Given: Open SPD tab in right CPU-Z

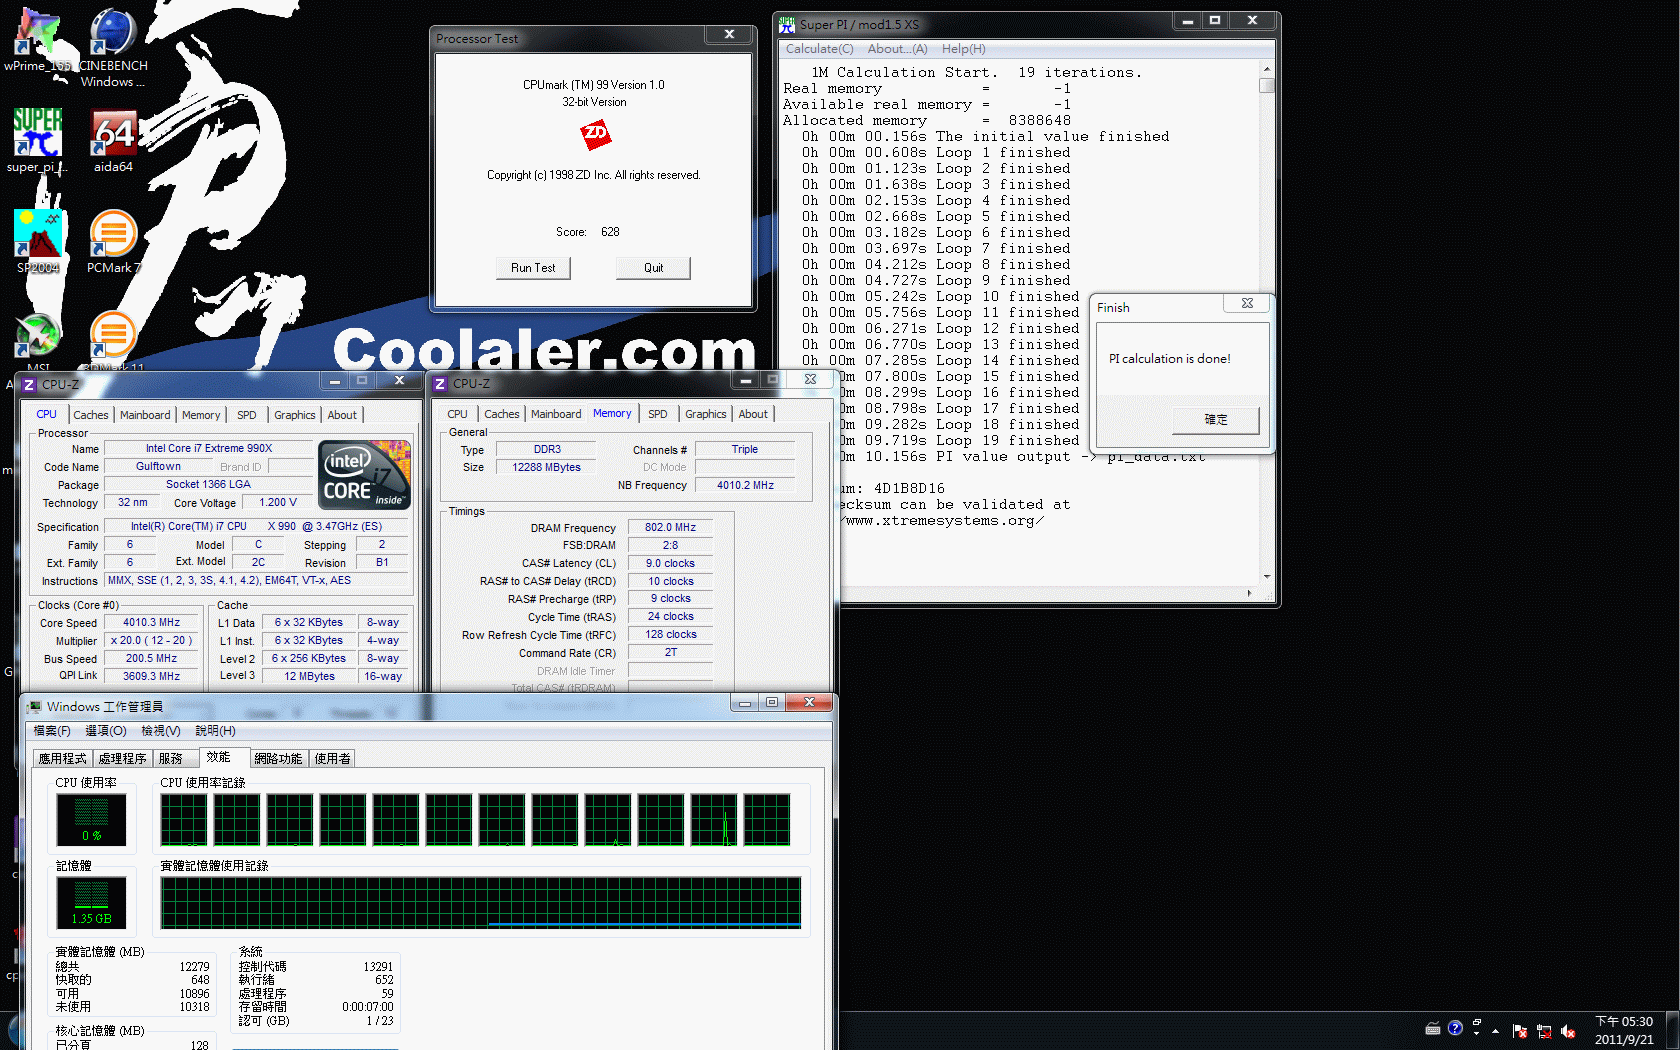Looking at the screenshot, I should pos(657,414).
